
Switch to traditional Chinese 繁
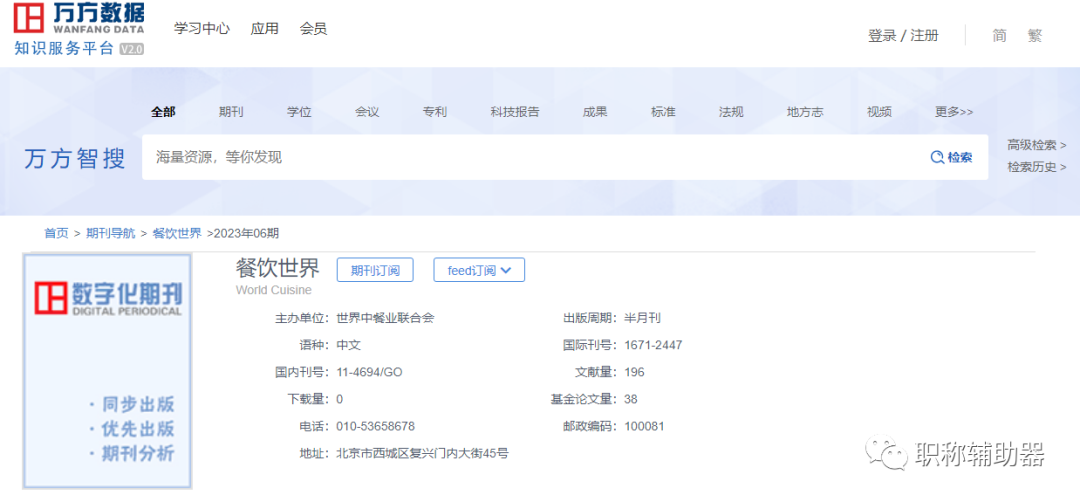click(1035, 36)
